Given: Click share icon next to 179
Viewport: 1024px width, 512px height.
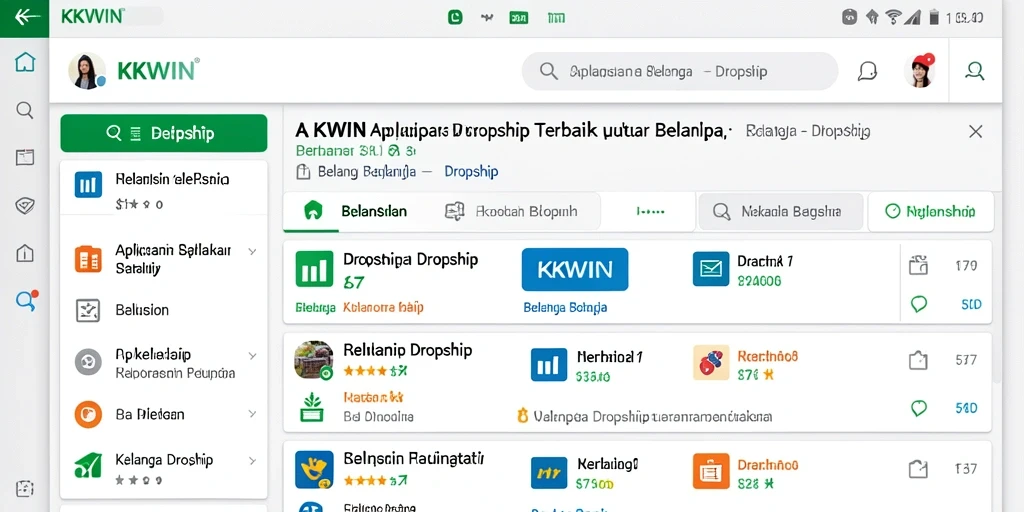Looking at the screenshot, I should [x=919, y=265].
